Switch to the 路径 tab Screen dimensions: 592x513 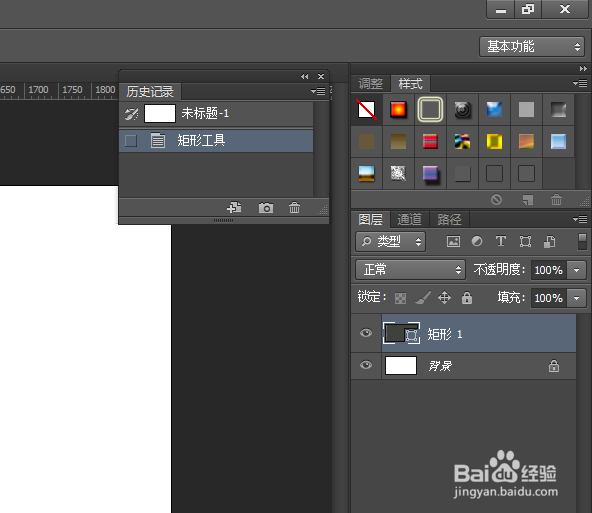(449, 219)
